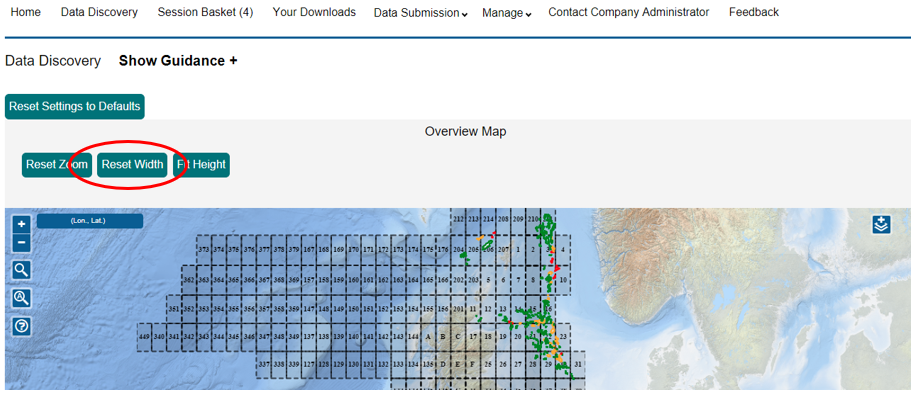Image resolution: width=913 pixels, height=398 pixels.
Task: Click the Fit Height button
Action: pos(201,165)
